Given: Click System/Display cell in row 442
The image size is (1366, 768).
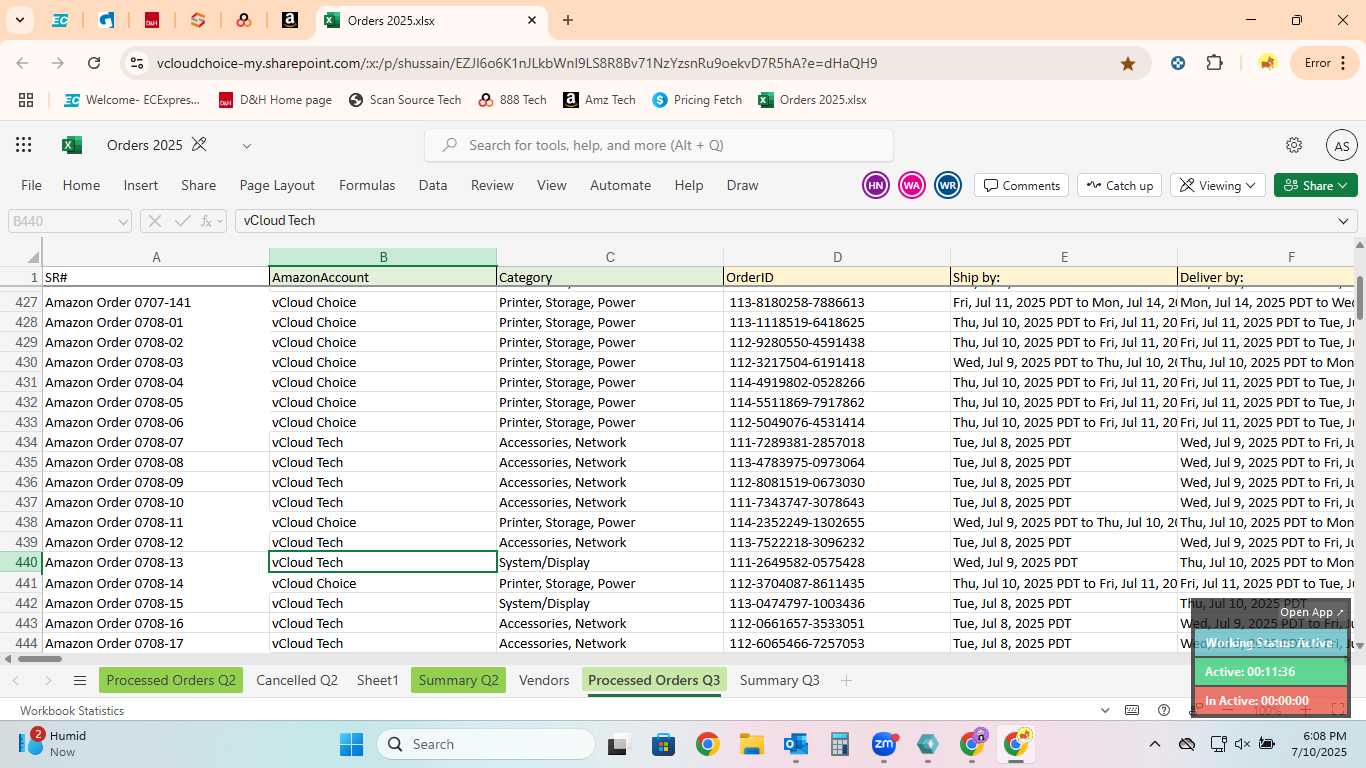Looking at the screenshot, I should click(610, 603).
